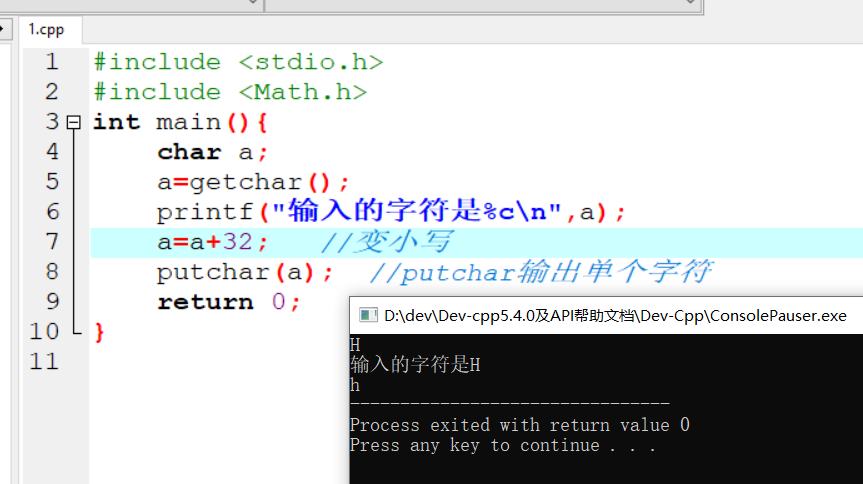Click the ConsolePauser.exe title bar text
The height and width of the screenshot is (484, 863).
(615, 316)
